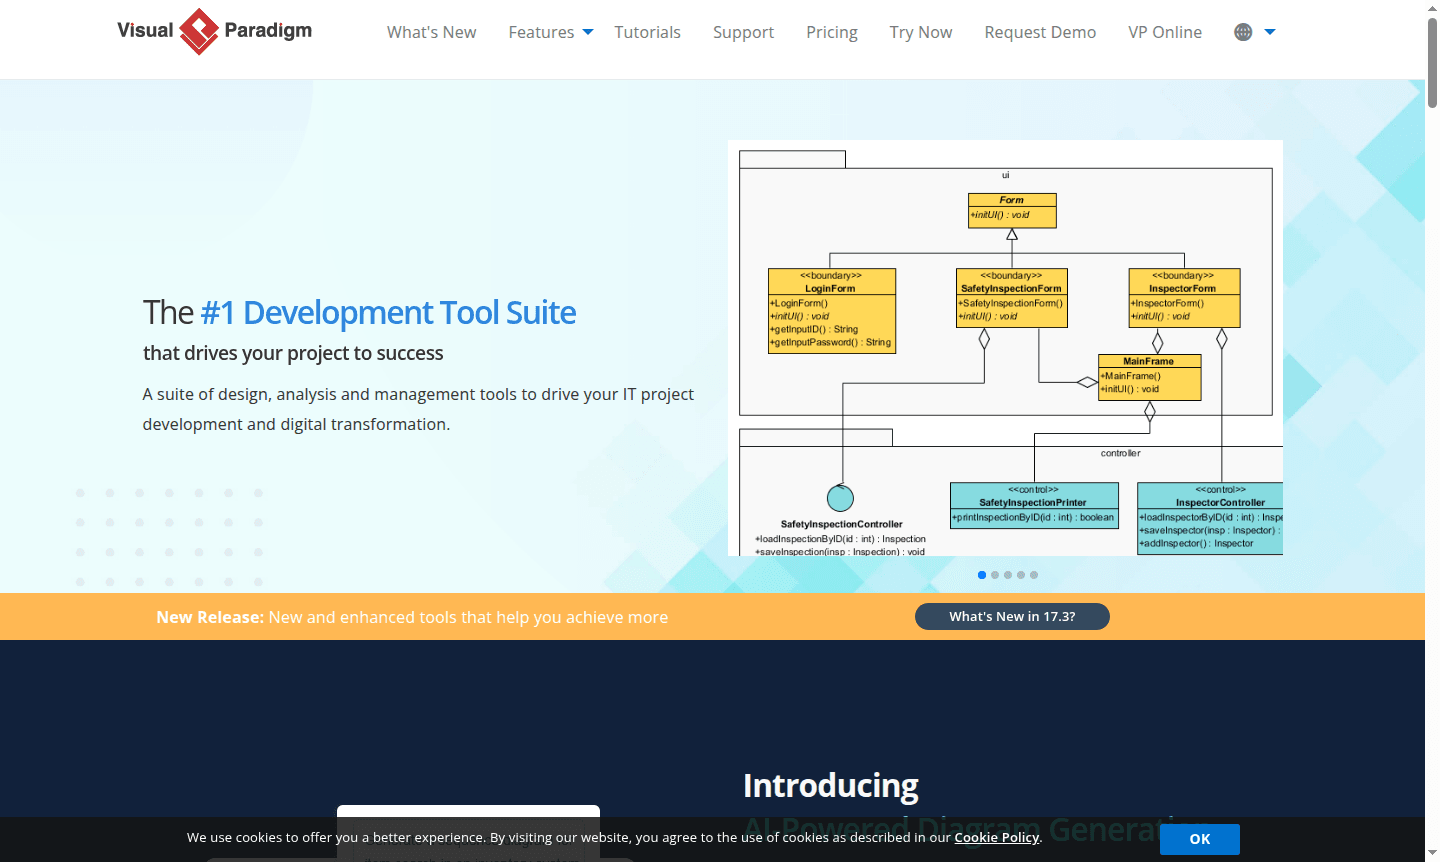Click the globe language icon
The height and width of the screenshot is (862, 1440).
1243,32
